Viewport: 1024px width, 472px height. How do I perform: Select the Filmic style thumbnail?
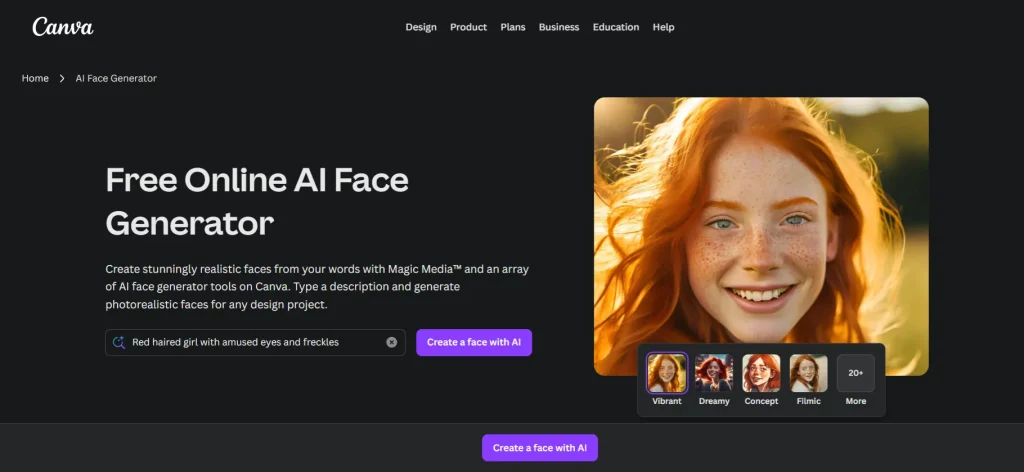click(x=808, y=373)
